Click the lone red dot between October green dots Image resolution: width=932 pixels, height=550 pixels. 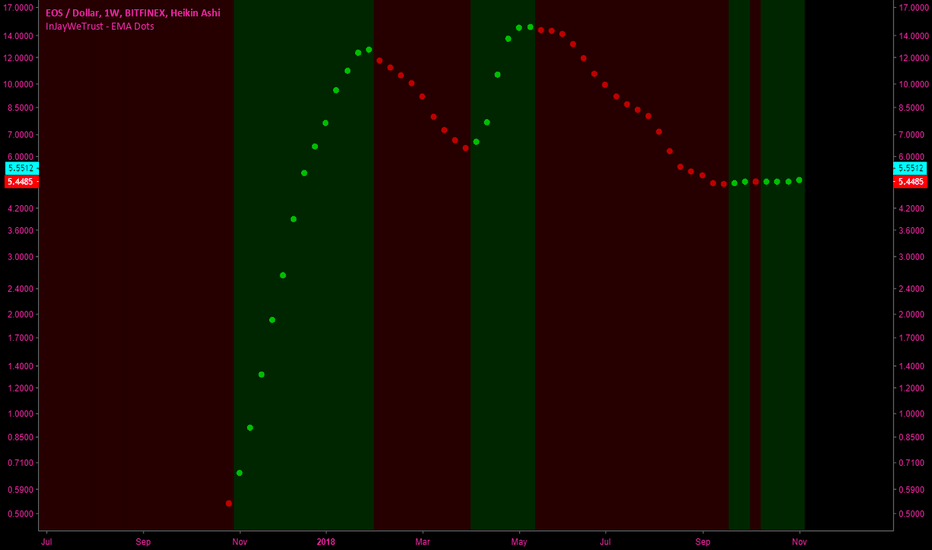755,182
